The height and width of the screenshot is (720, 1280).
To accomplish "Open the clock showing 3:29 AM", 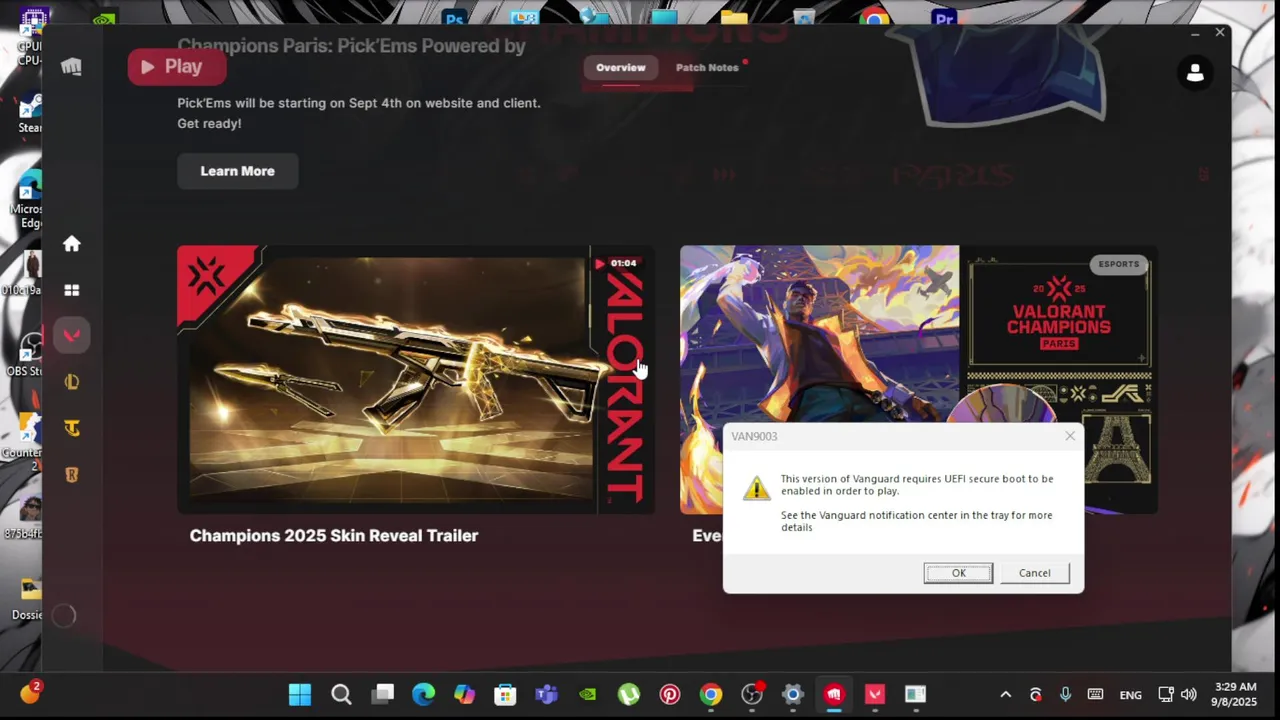I will (x=1236, y=694).
